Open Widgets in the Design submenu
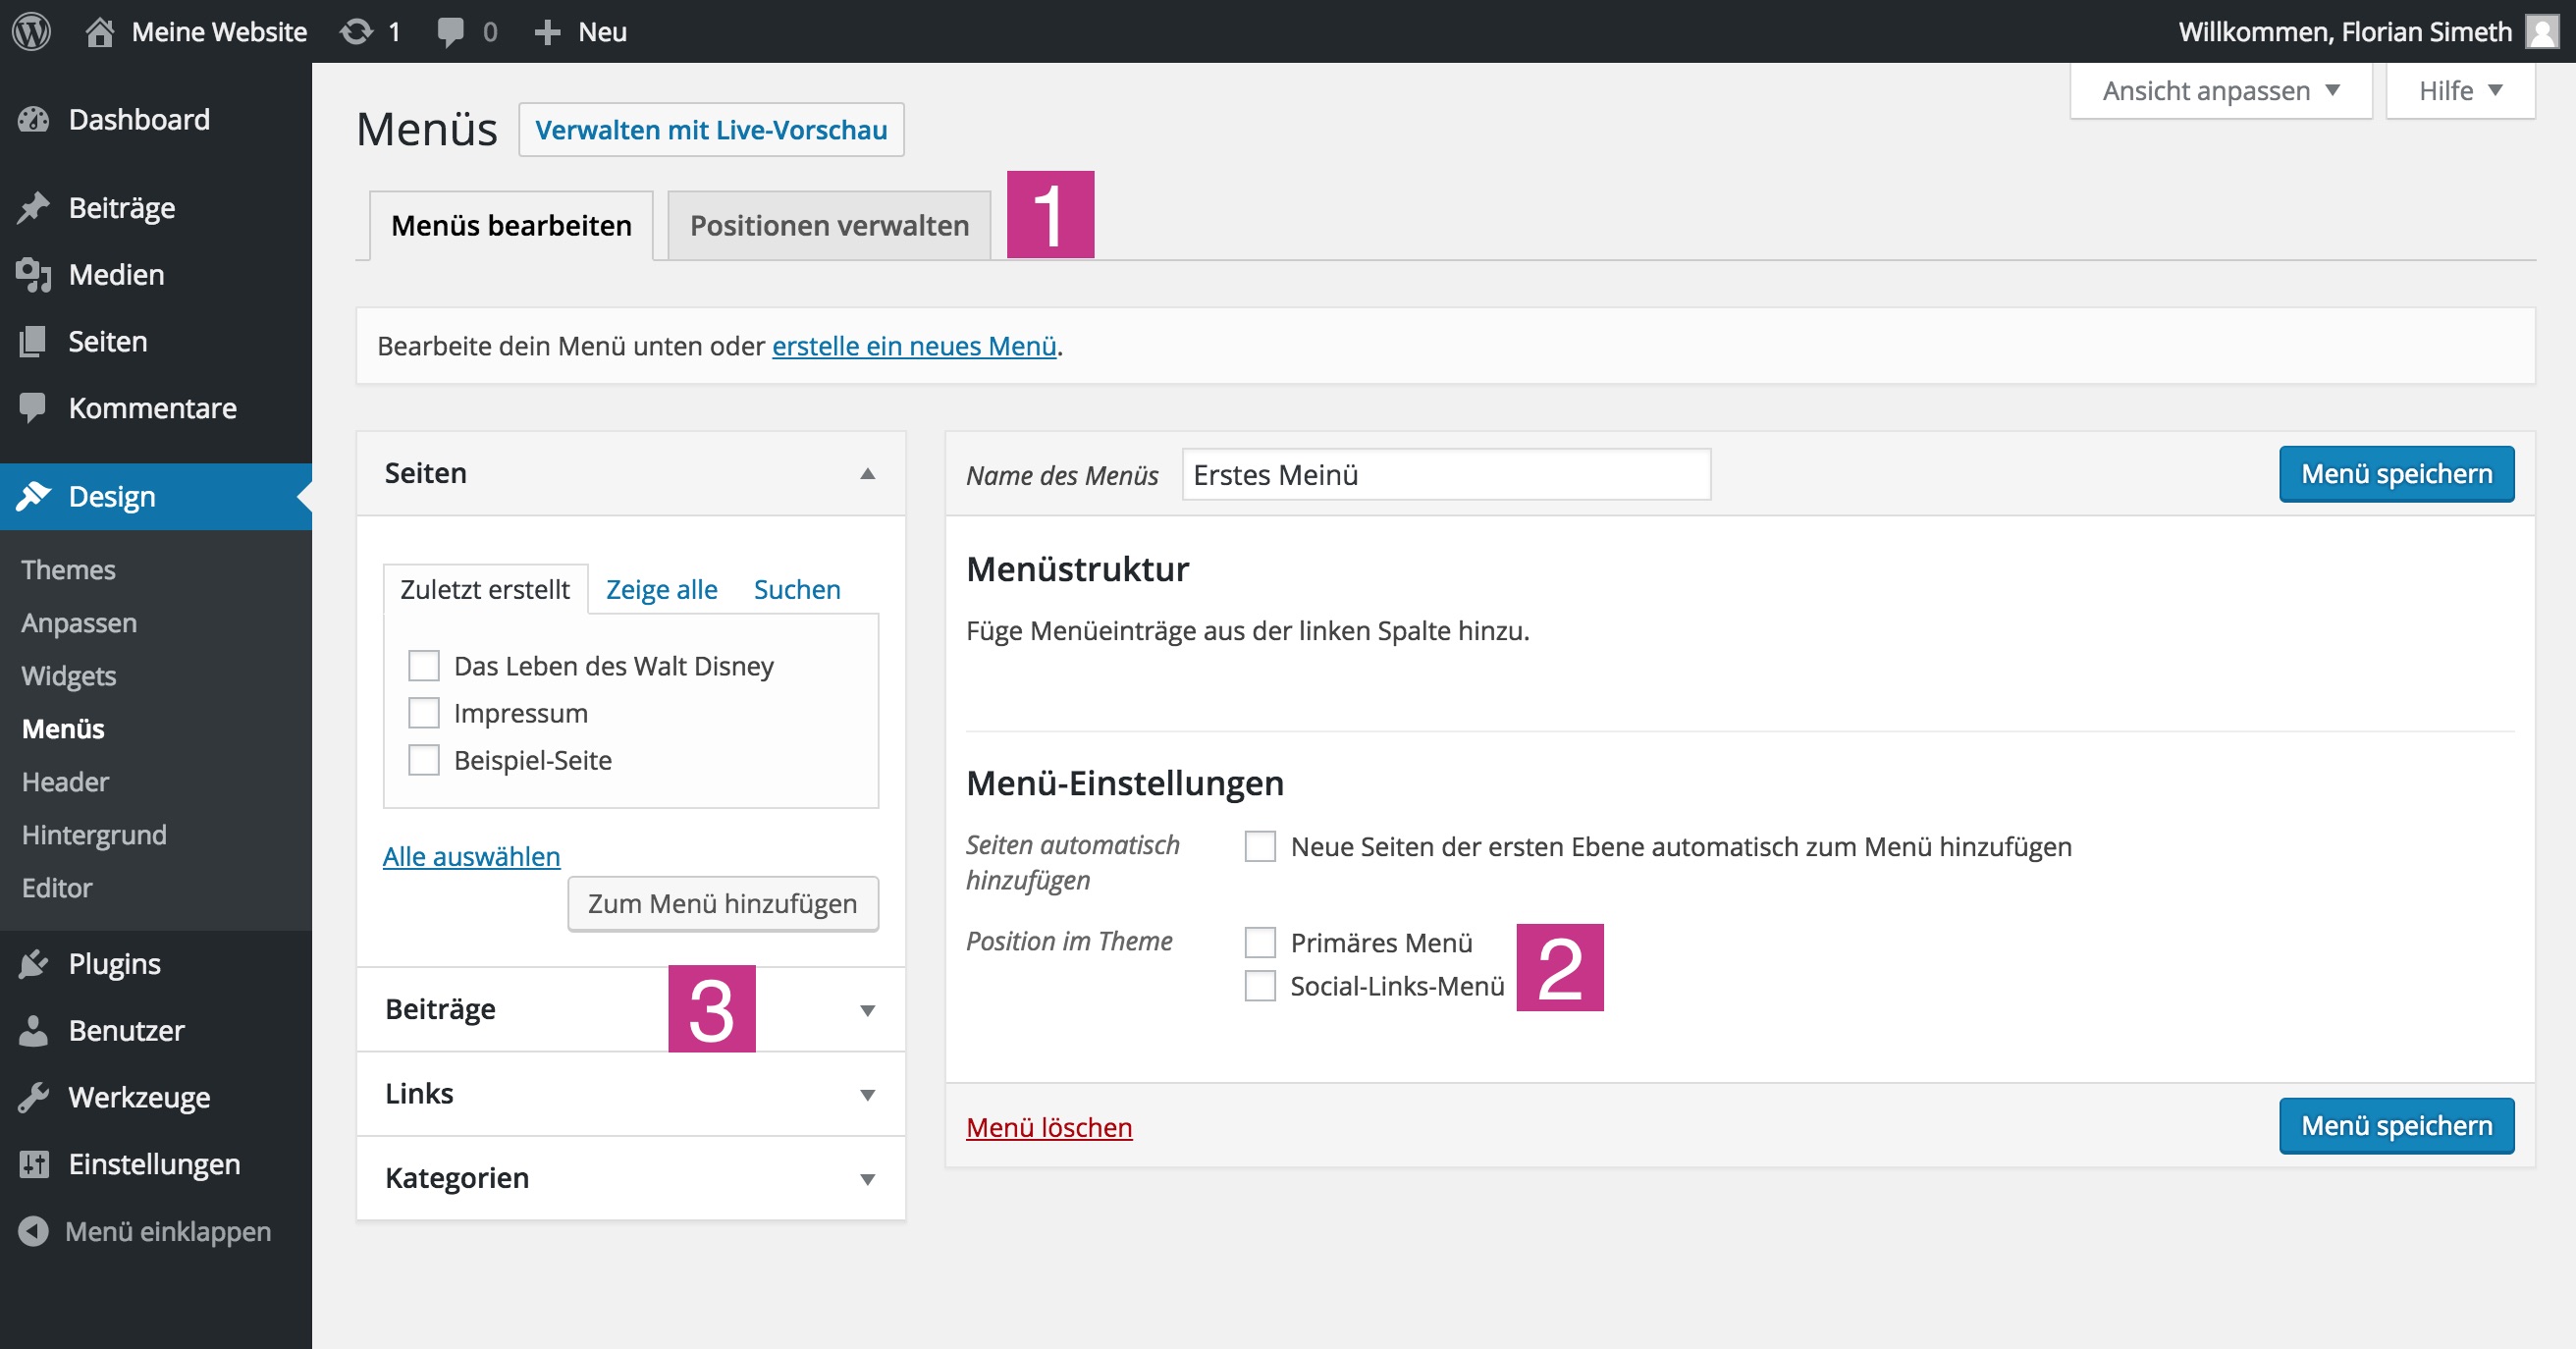The height and width of the screenshot is (1349, 2576). click(69, 677)
